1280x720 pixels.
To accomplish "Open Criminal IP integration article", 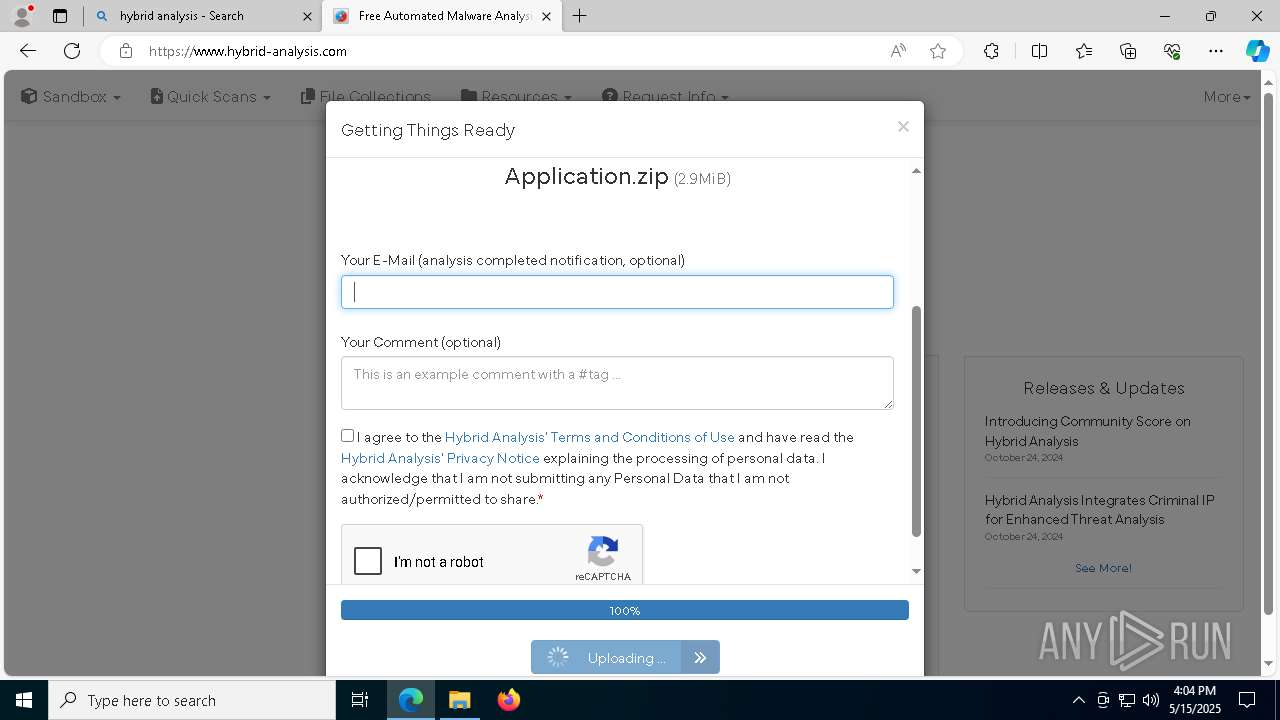I will (x=1099, y=510).
